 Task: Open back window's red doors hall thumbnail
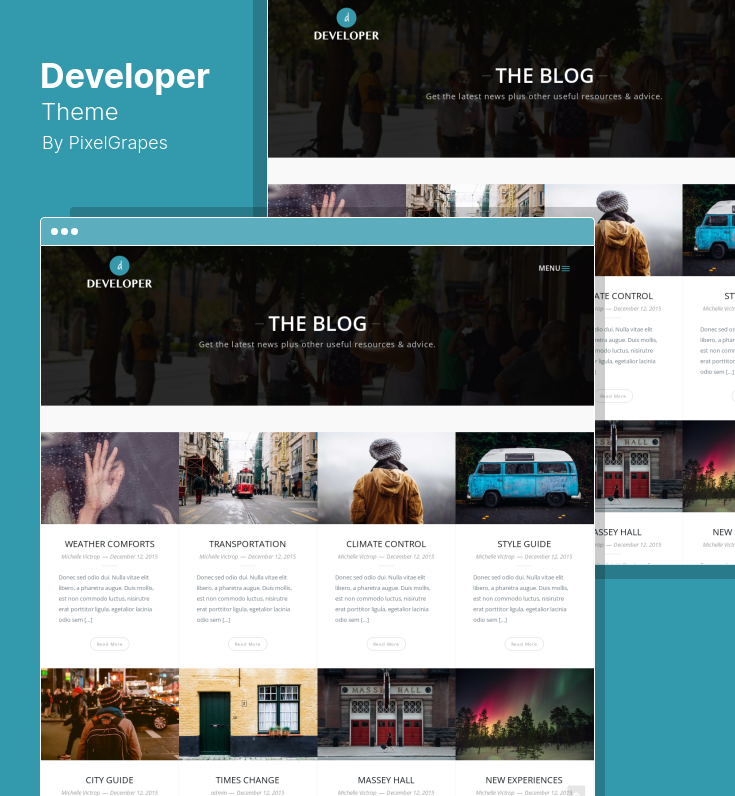coord(638,466)
